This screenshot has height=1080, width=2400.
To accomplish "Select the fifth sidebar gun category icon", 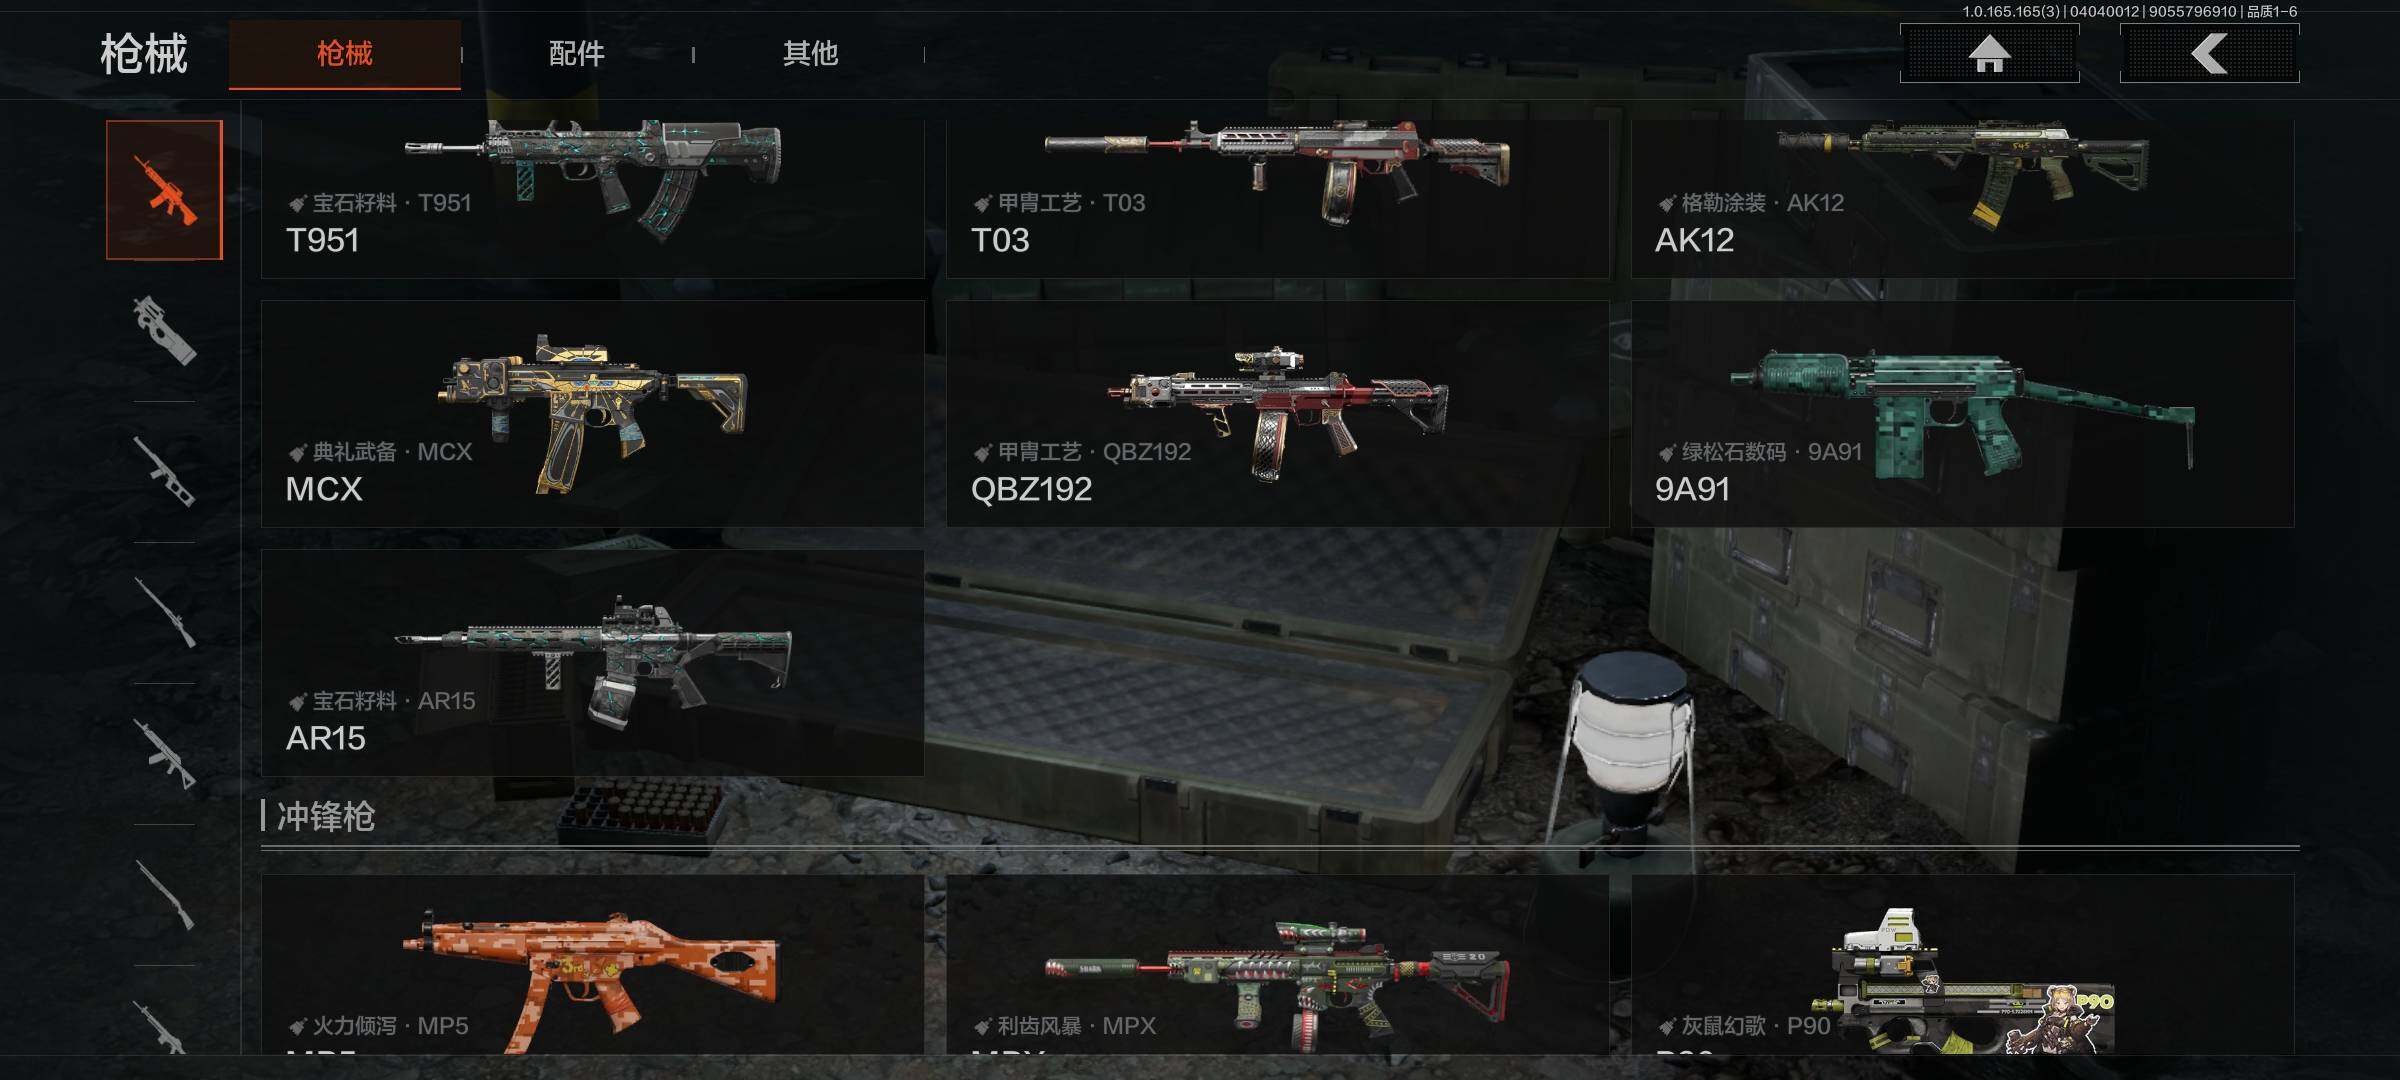I will (164, 753).
